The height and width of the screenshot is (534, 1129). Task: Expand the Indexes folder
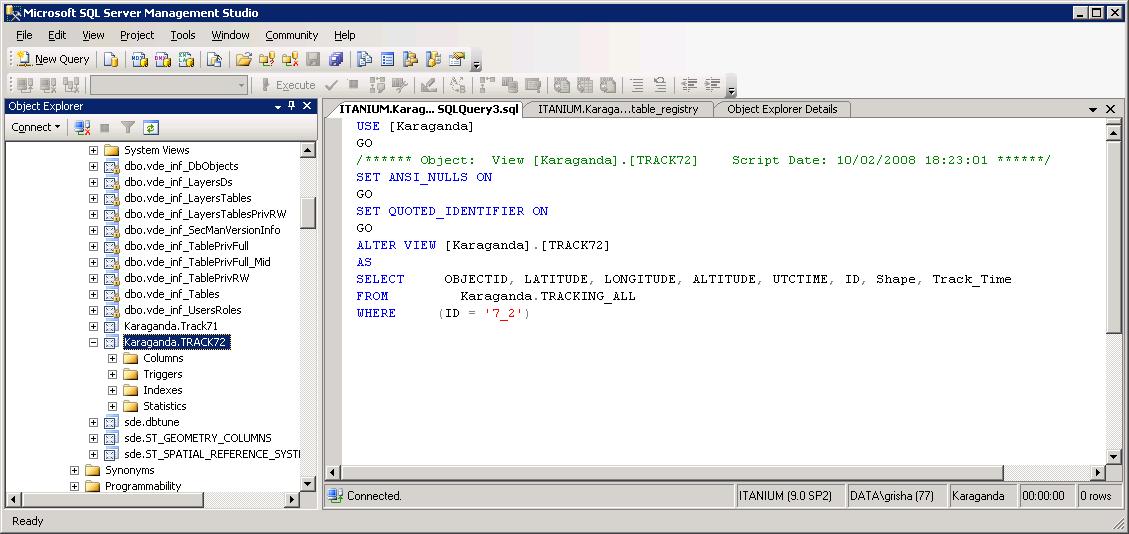tap(112, 390)
